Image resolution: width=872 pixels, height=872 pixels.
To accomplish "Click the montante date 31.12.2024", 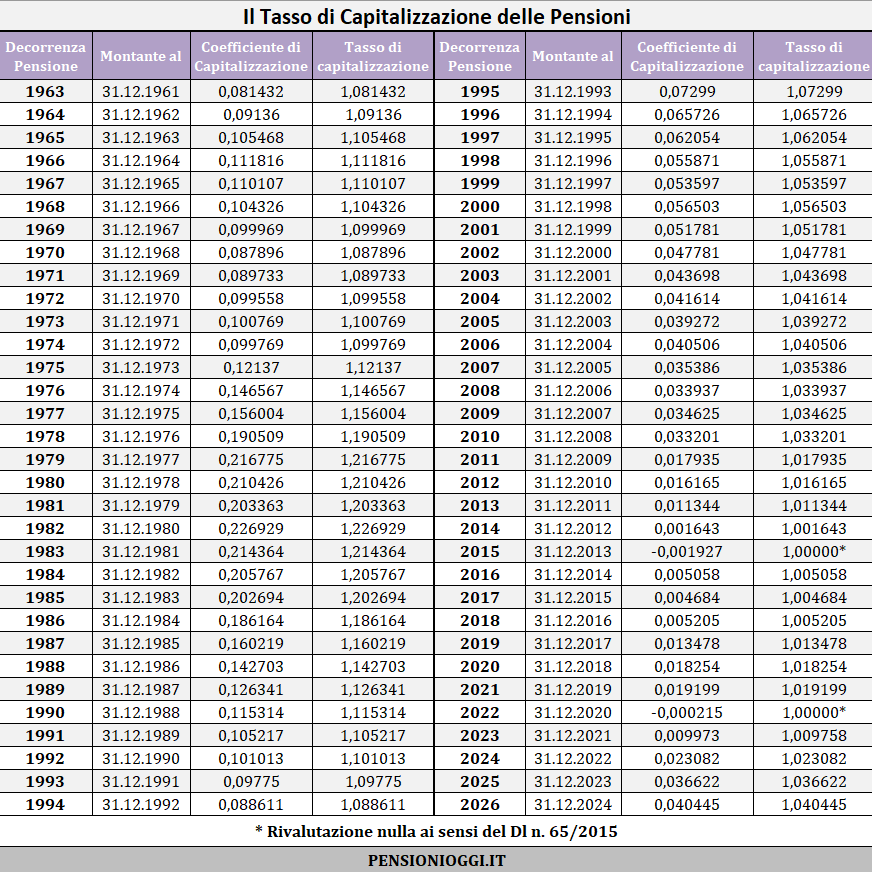I will click(x=573, y=805).
